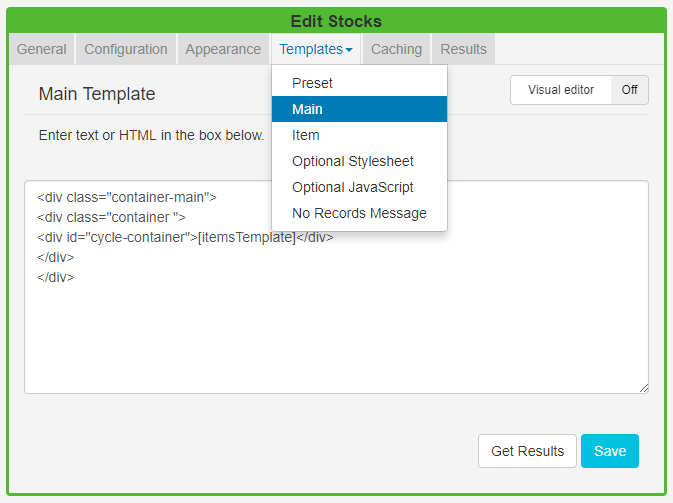Click inside the template HTML text area
Image resolution: width=673 pixels, height=503 pixels.
click(336, 330)
